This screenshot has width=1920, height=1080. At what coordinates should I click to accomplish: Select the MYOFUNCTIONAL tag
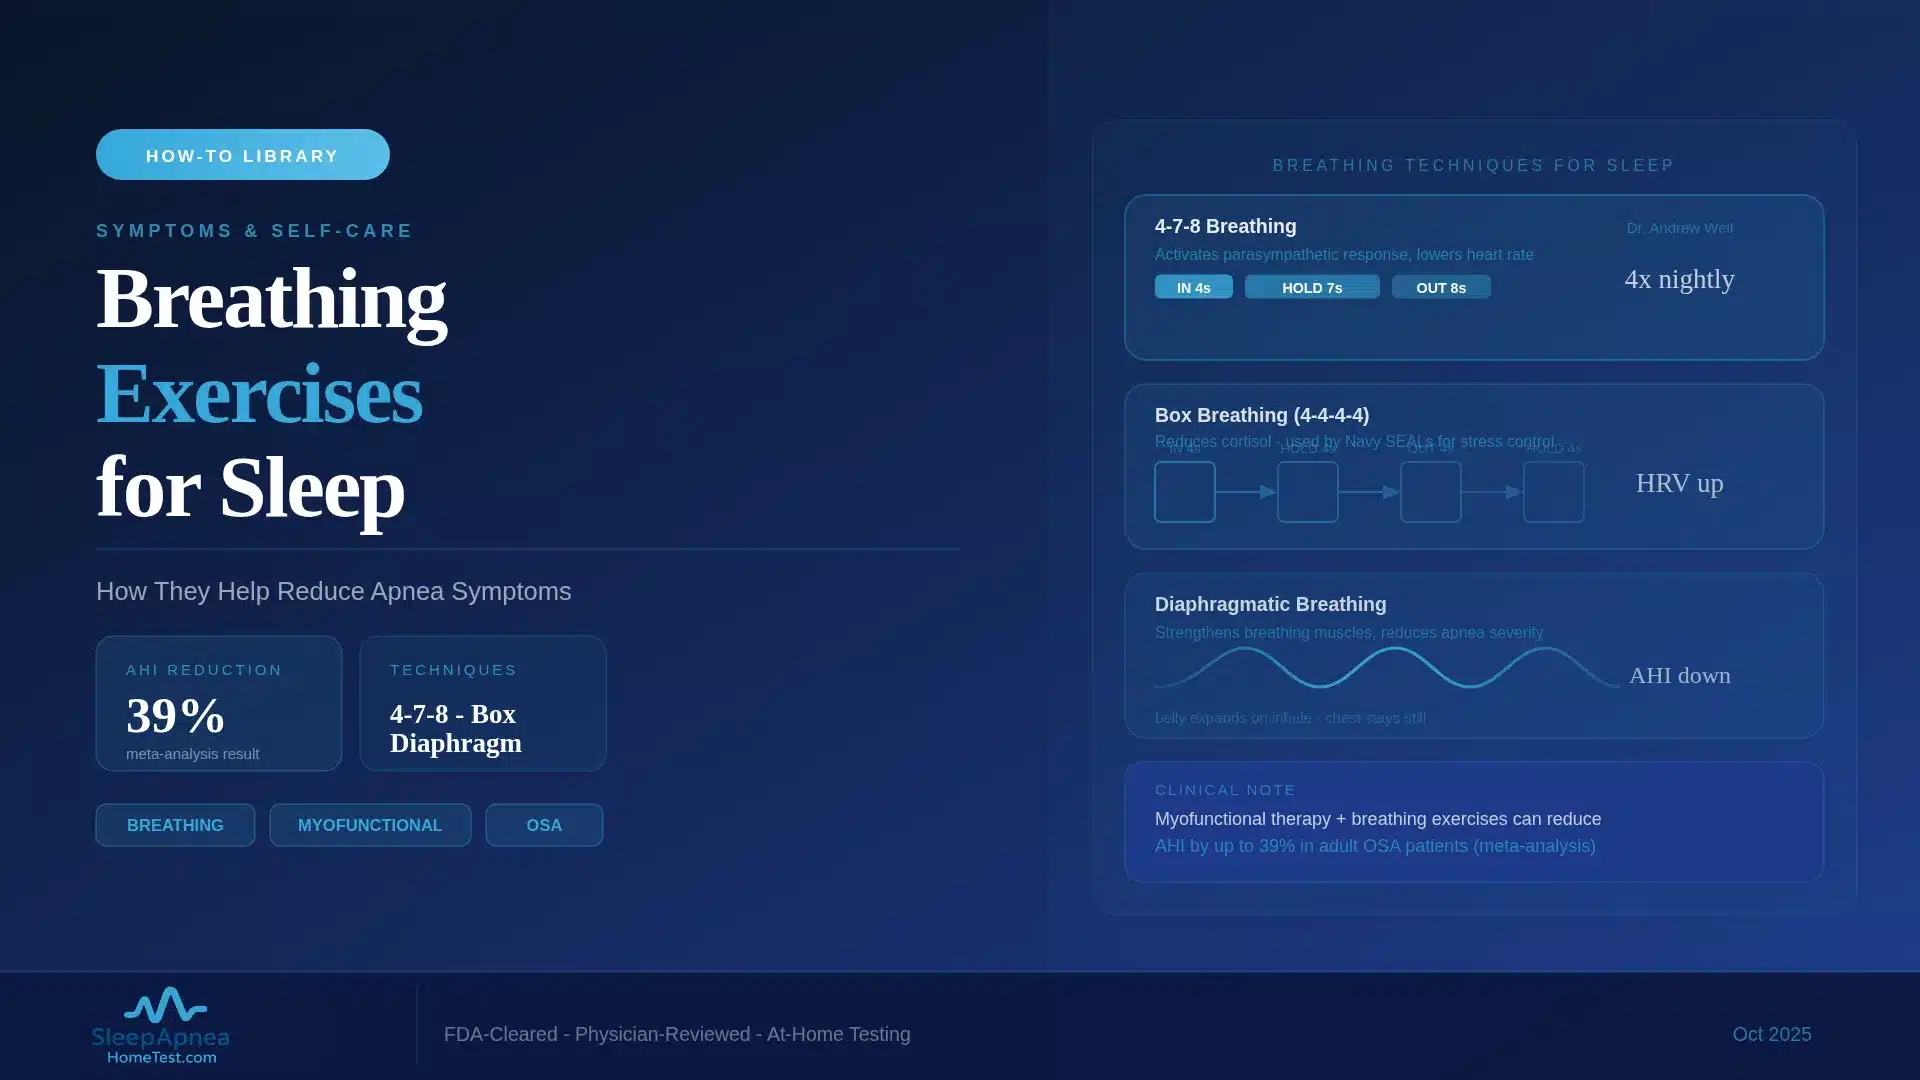(370, 825)
